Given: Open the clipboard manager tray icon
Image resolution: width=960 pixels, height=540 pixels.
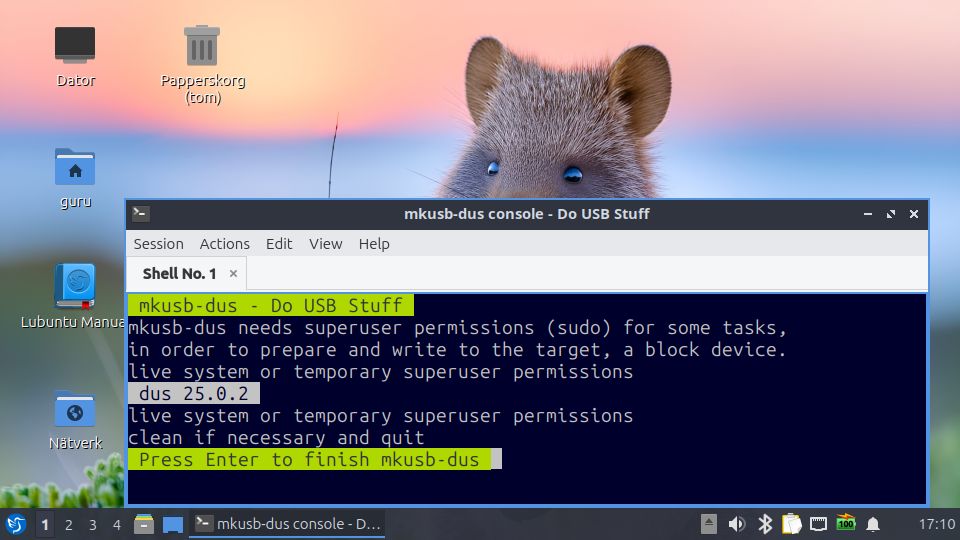Looking at the screenshot, I should [792, 524].
